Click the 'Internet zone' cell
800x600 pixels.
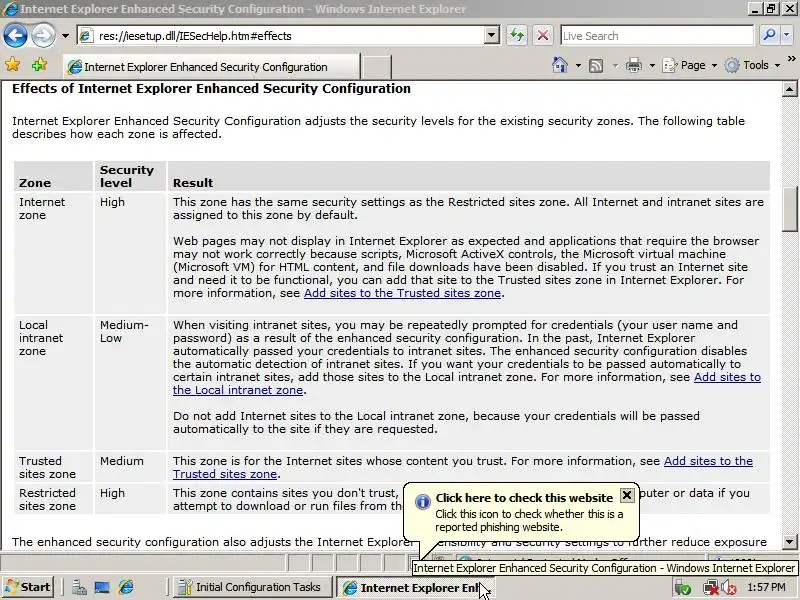(54, 253)
